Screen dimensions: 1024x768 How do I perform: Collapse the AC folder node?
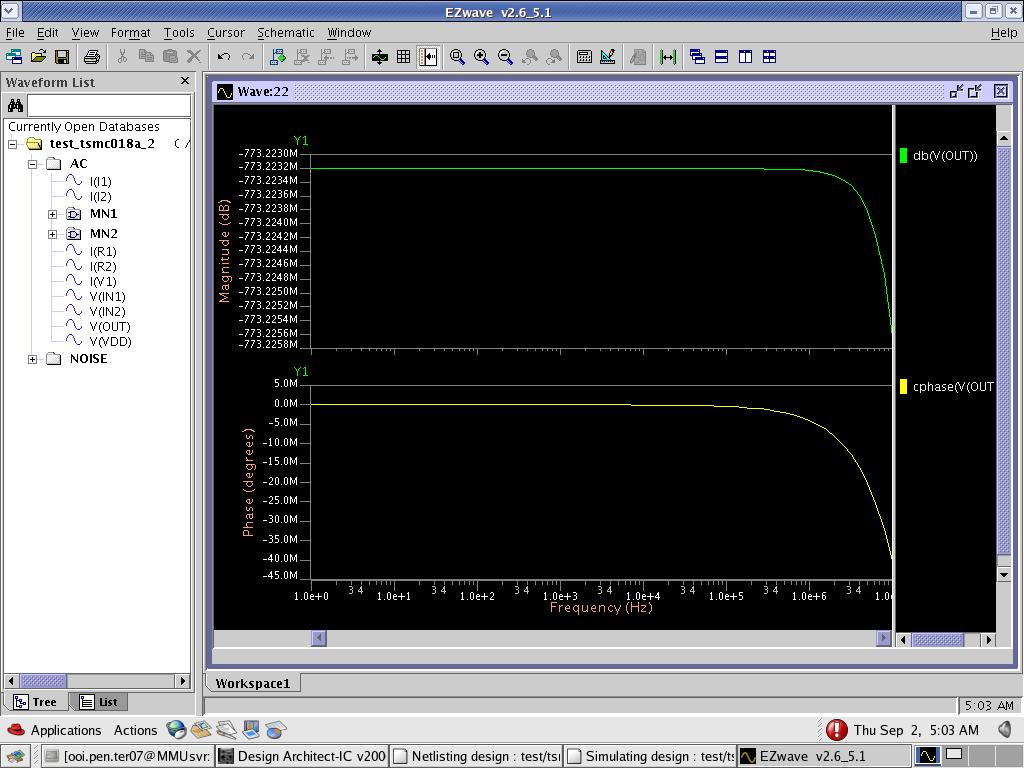click(33, 164)
